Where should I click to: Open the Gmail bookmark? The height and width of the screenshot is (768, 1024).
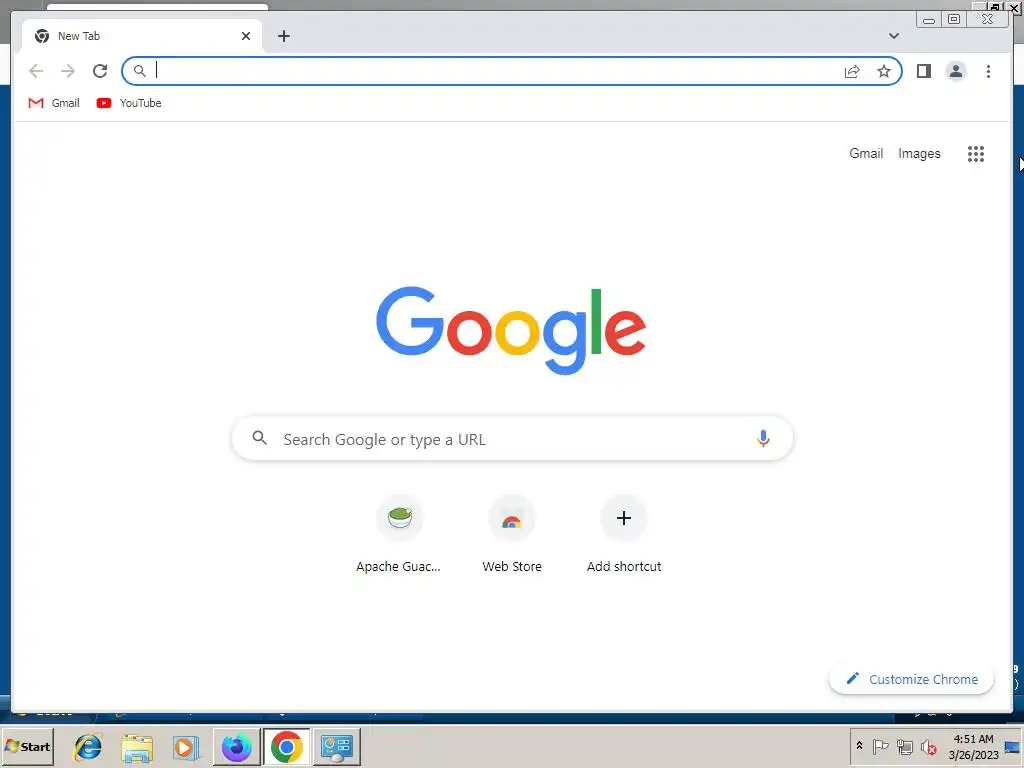(x=54, y=103)
